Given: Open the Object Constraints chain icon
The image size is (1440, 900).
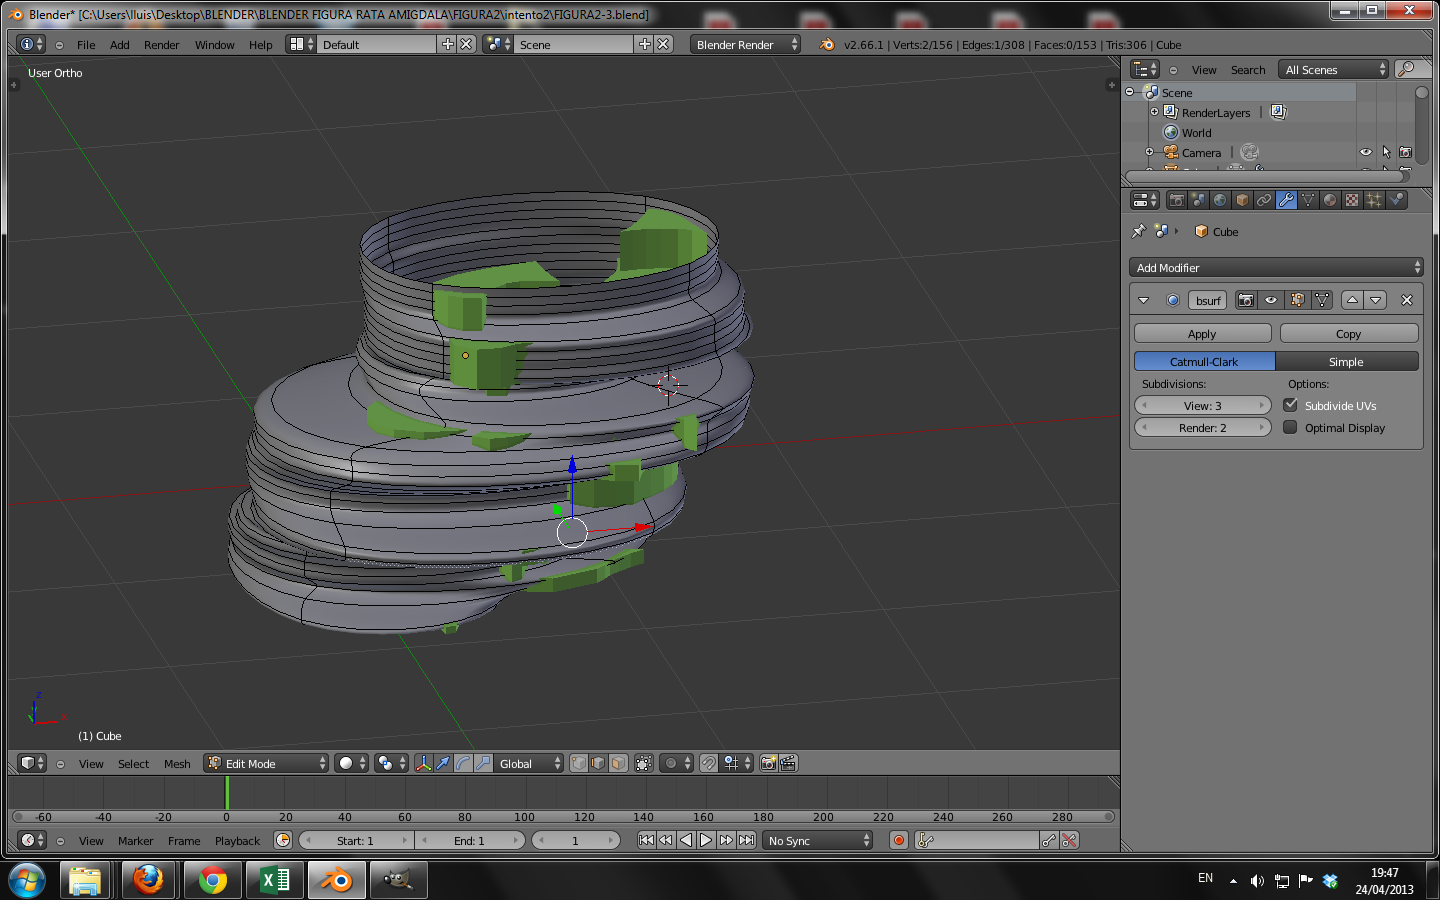Looking at the screenshot, I should [x=1264, y=201].
